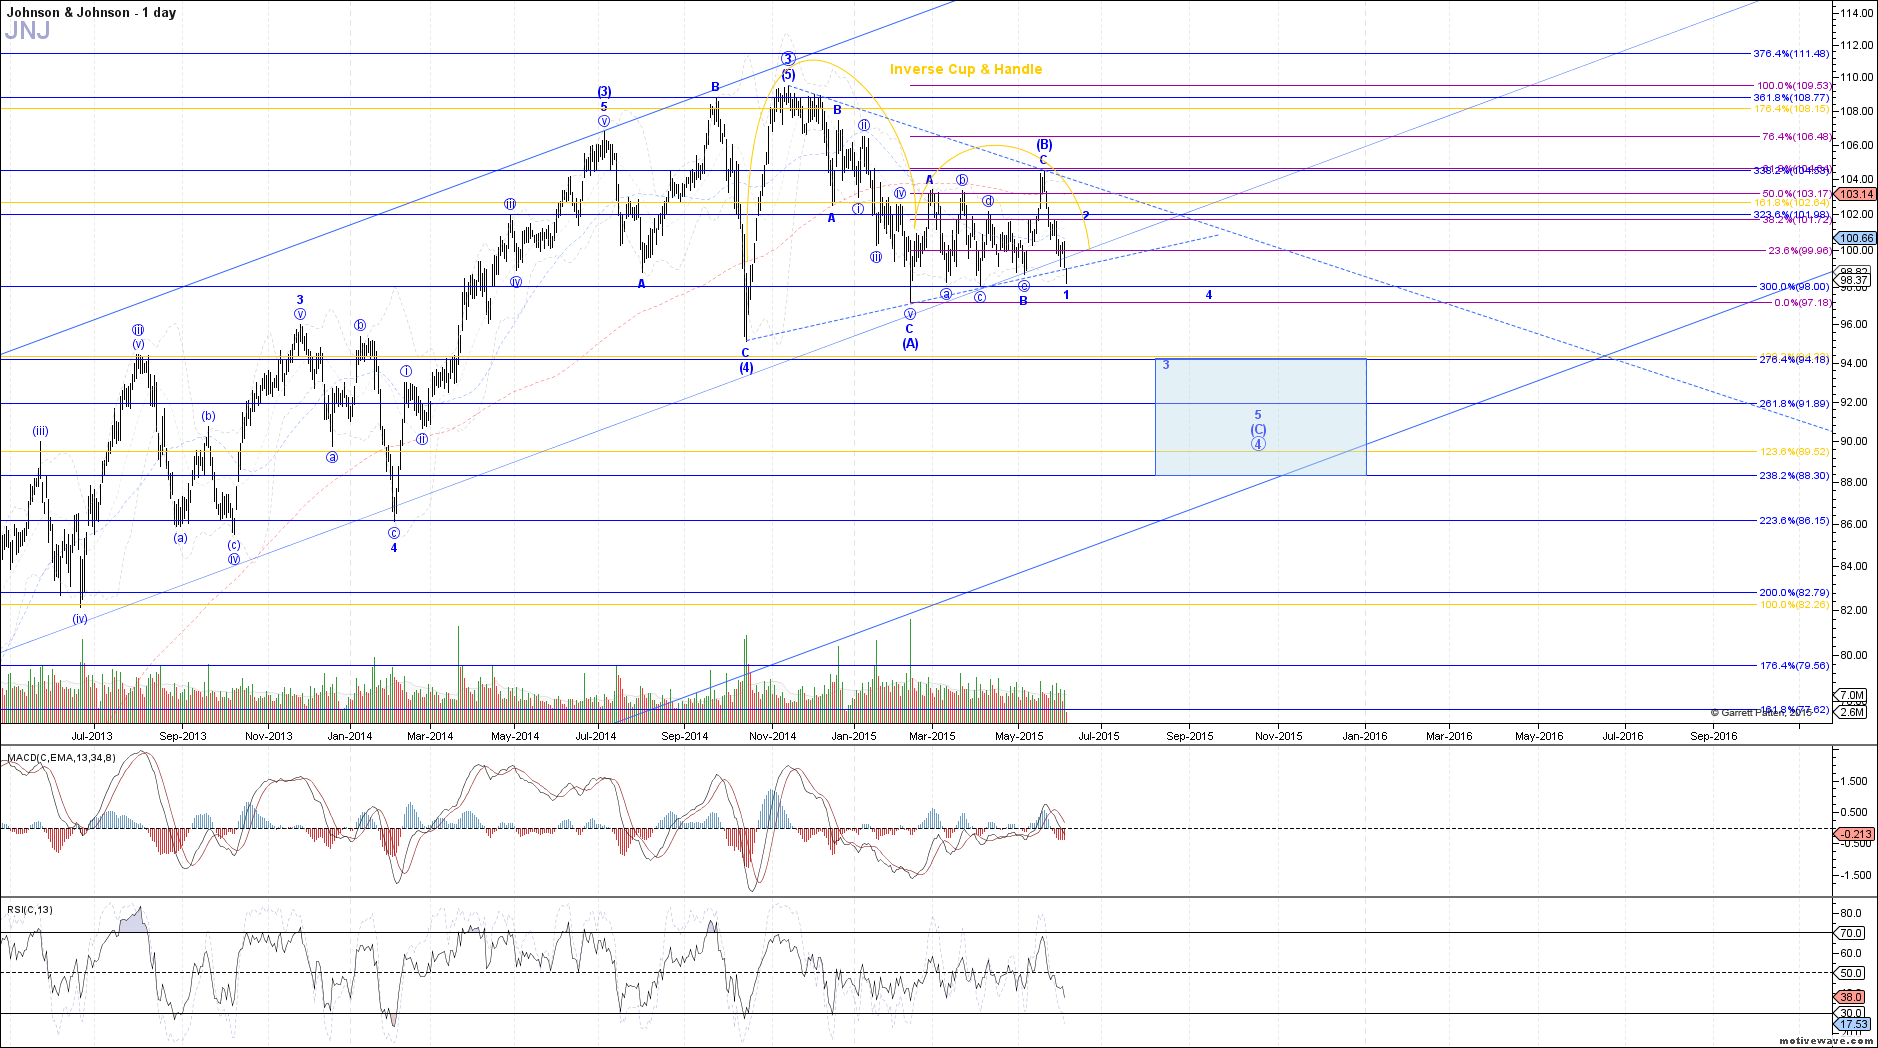This screenshot has height=1048, width=1878.
Task: Click the (4) wave label at October 2014 low
Action: tap(746, 368)
